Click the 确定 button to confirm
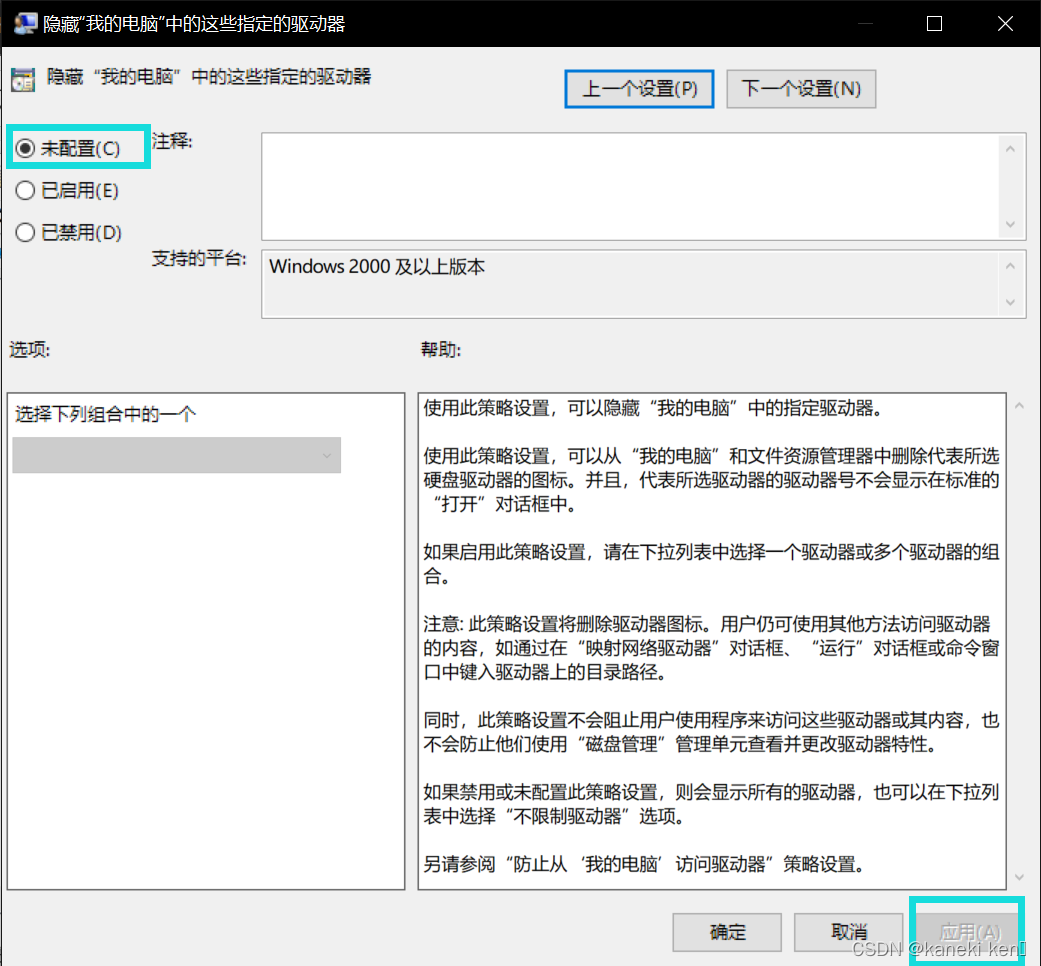This screenshot has height=966, width=1041. coord(727,932)
